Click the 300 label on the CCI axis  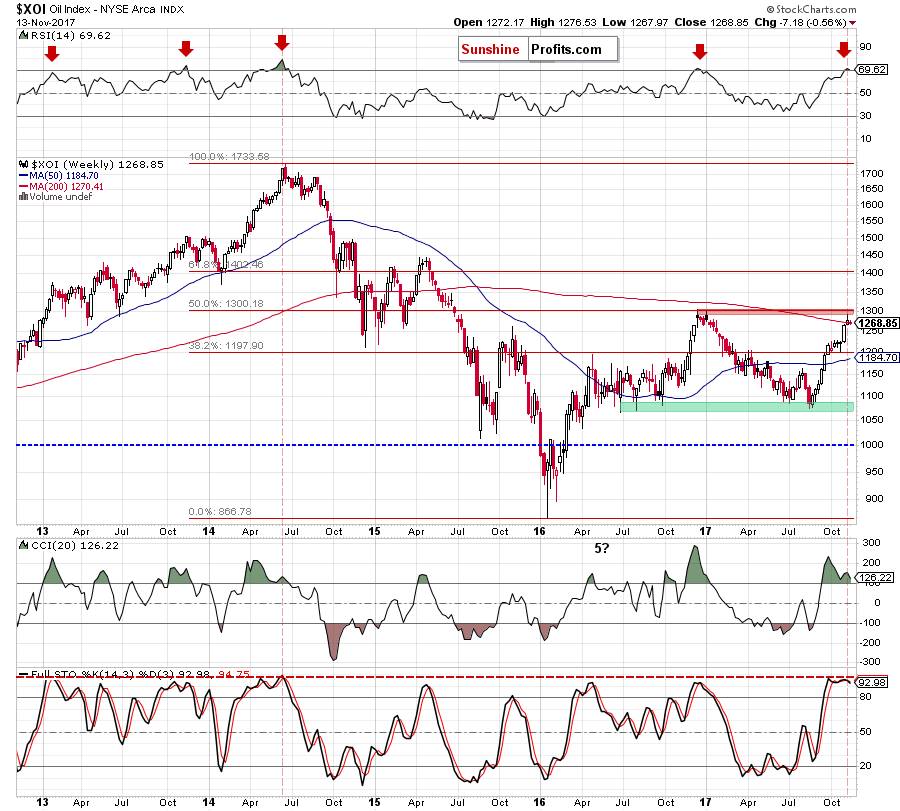point(871,542)
